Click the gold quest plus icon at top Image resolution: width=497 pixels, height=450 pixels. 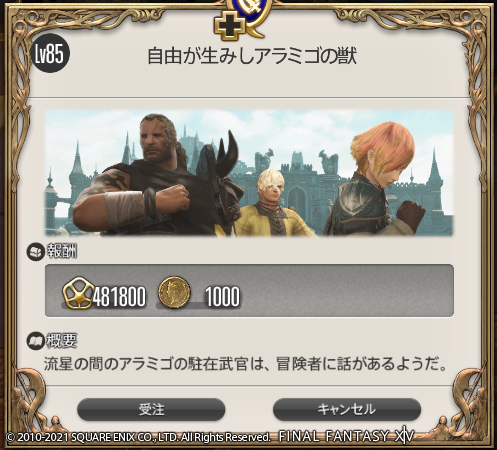(229, 27)
